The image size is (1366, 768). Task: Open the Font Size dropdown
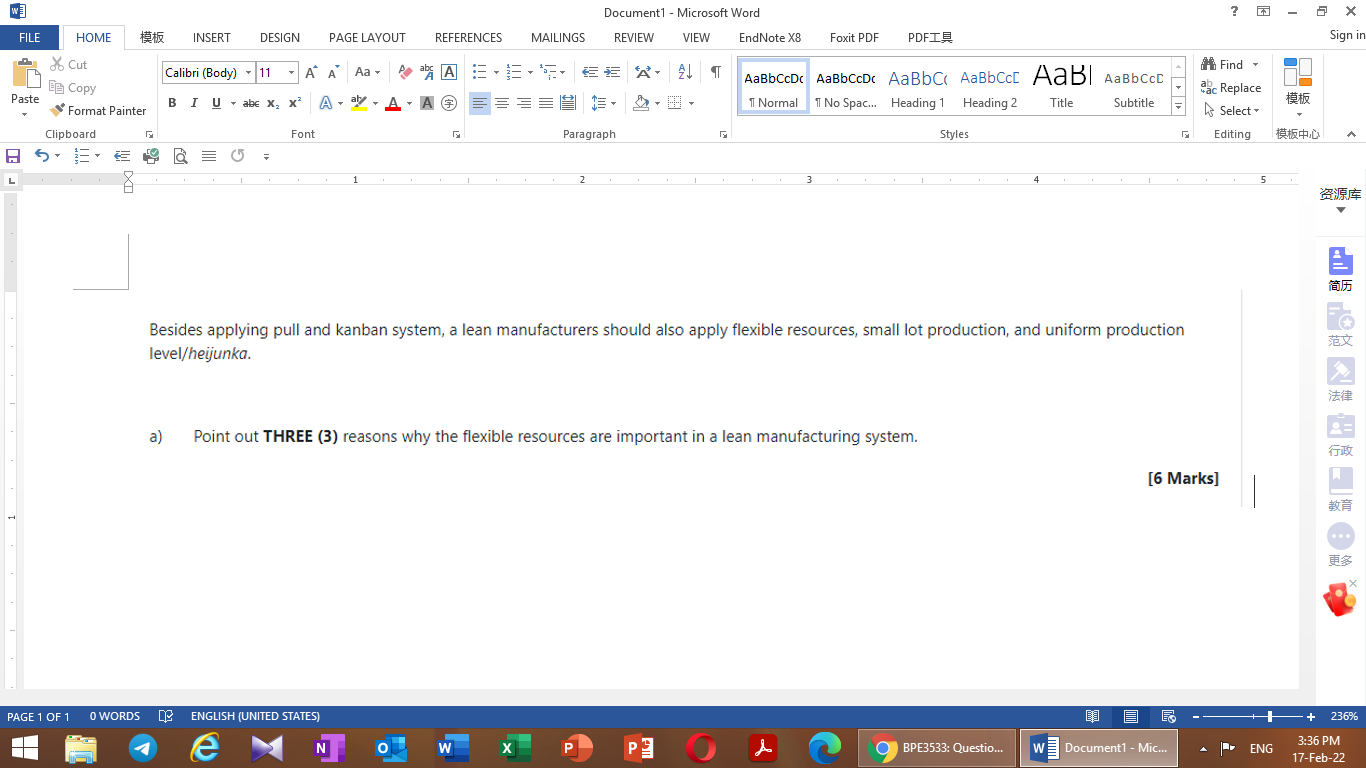[290, 72]
